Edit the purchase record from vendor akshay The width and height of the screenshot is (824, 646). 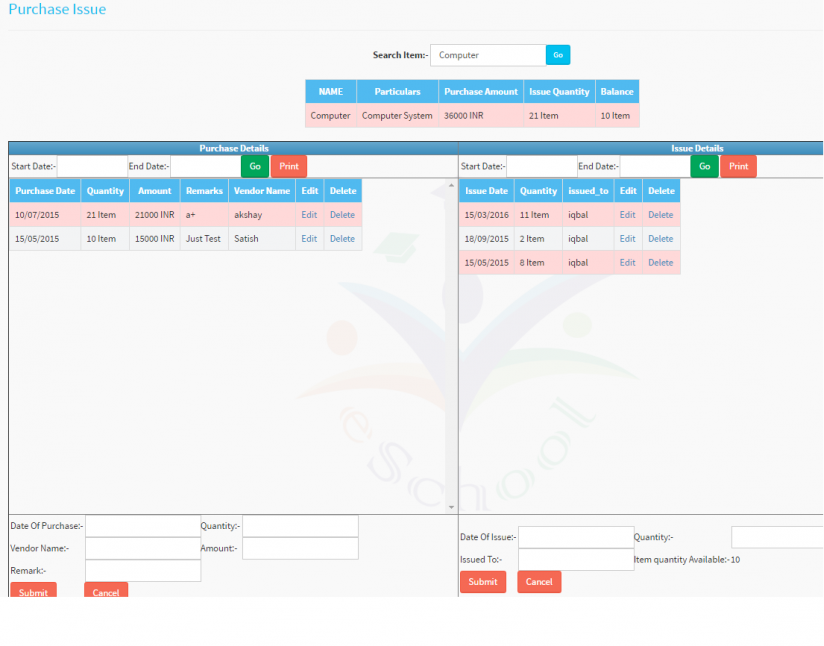(309, 214)
